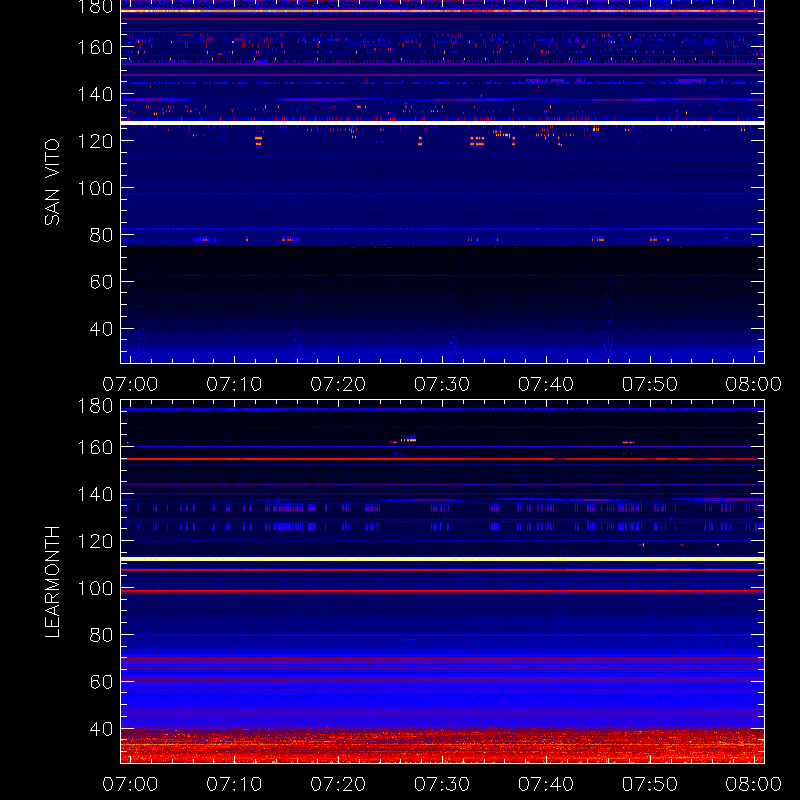Image resolution: width=800 pixels, height=800 pixels.
Task: Choose the 40 frequency label on Learmonth axis
Action: click(101, 729)
